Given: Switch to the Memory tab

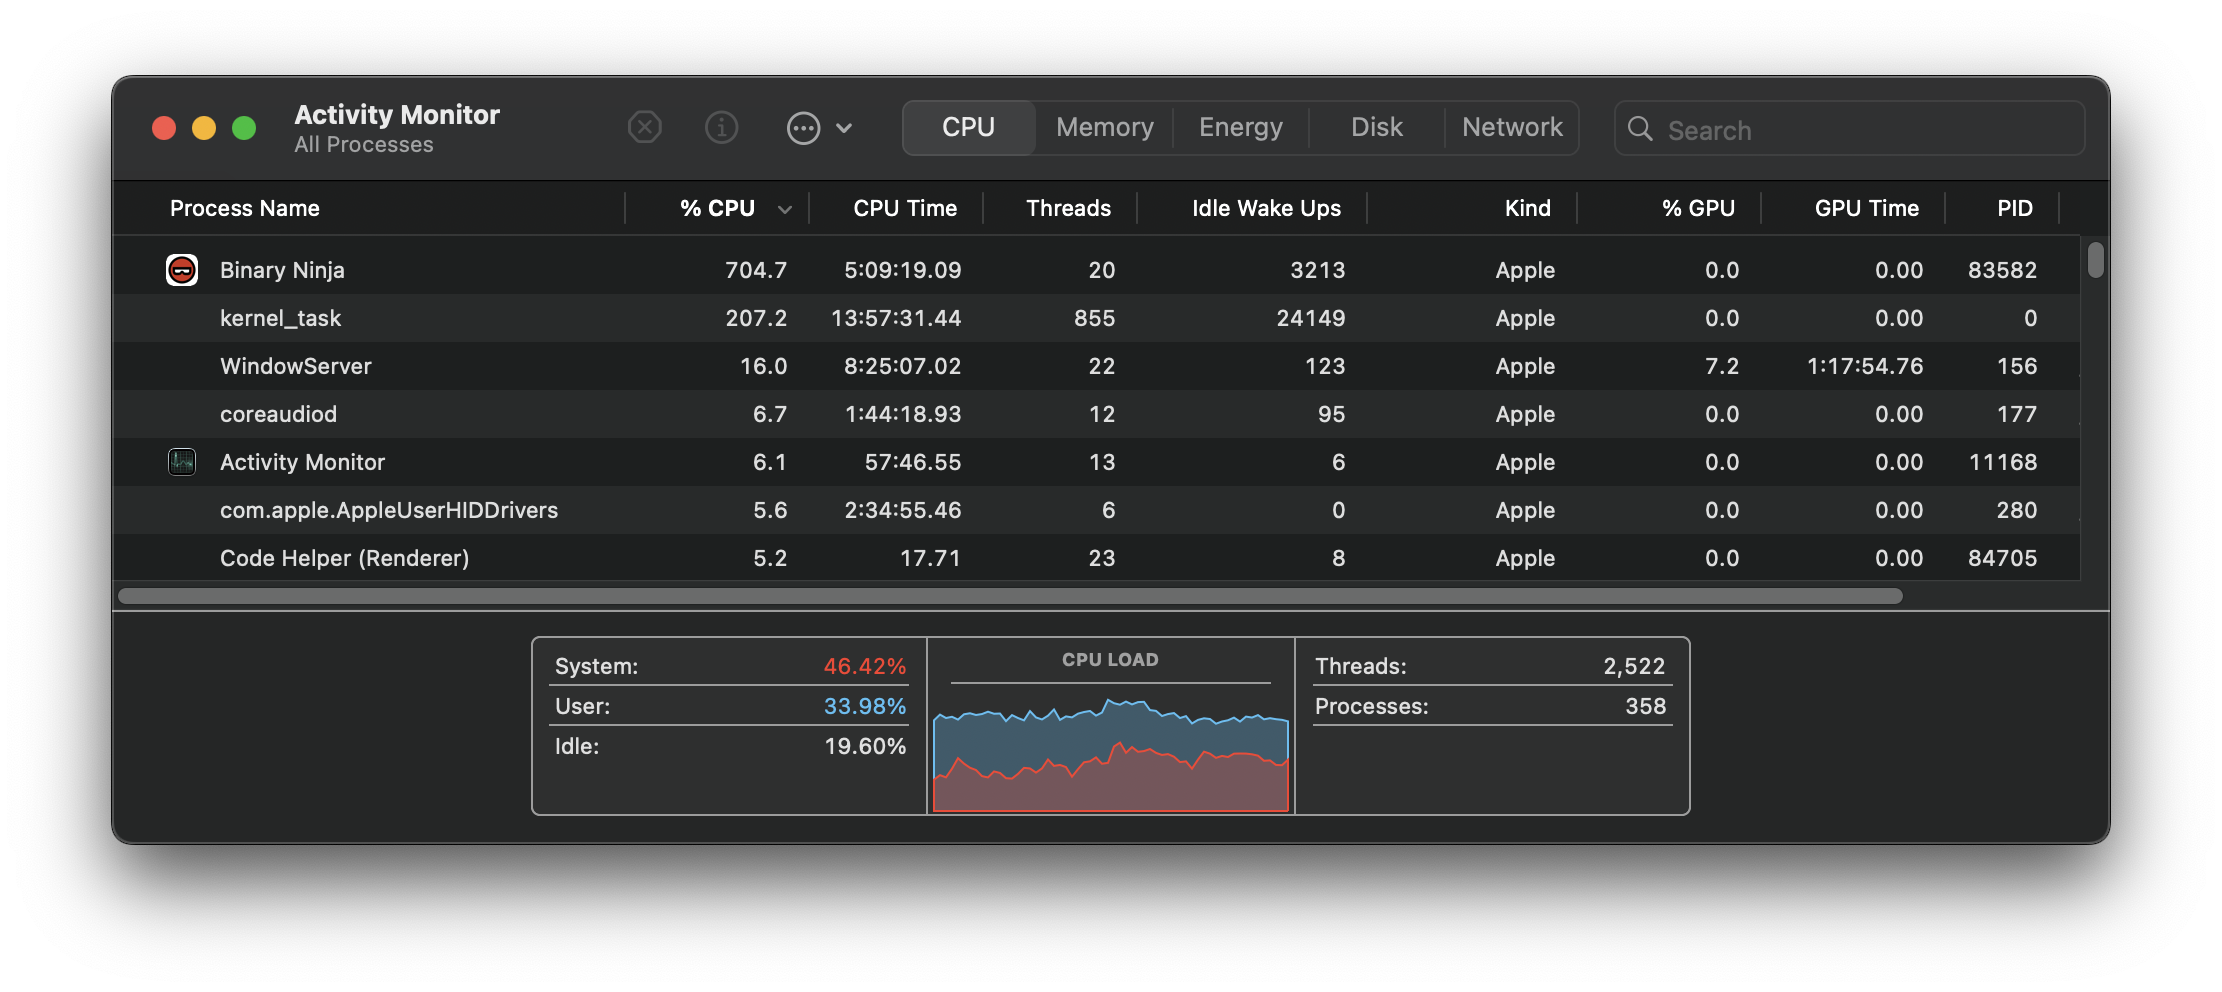Looking at the screenshot, I should click(1104, 128).
